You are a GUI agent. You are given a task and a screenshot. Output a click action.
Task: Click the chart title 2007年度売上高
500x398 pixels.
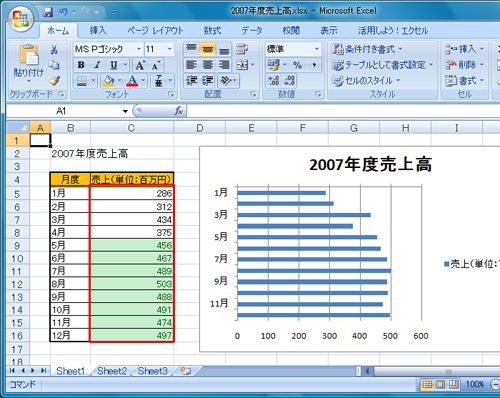[x=370, y=165]
